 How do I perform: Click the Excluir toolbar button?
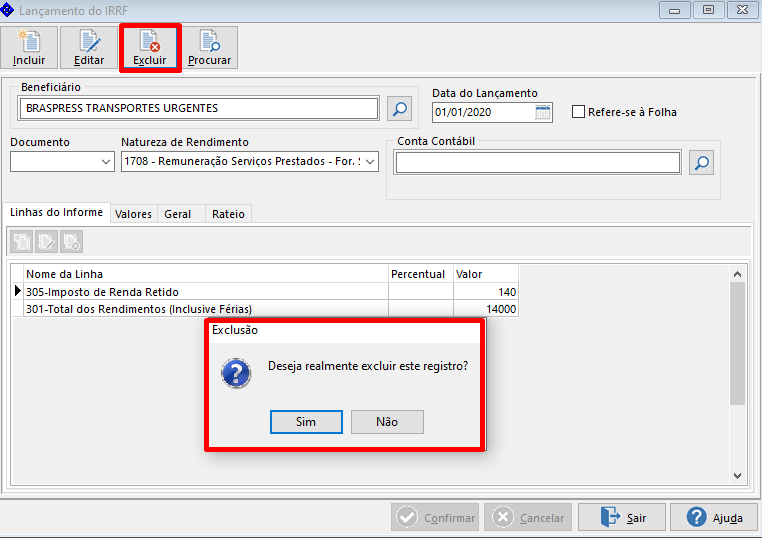[x=150, y=48]
